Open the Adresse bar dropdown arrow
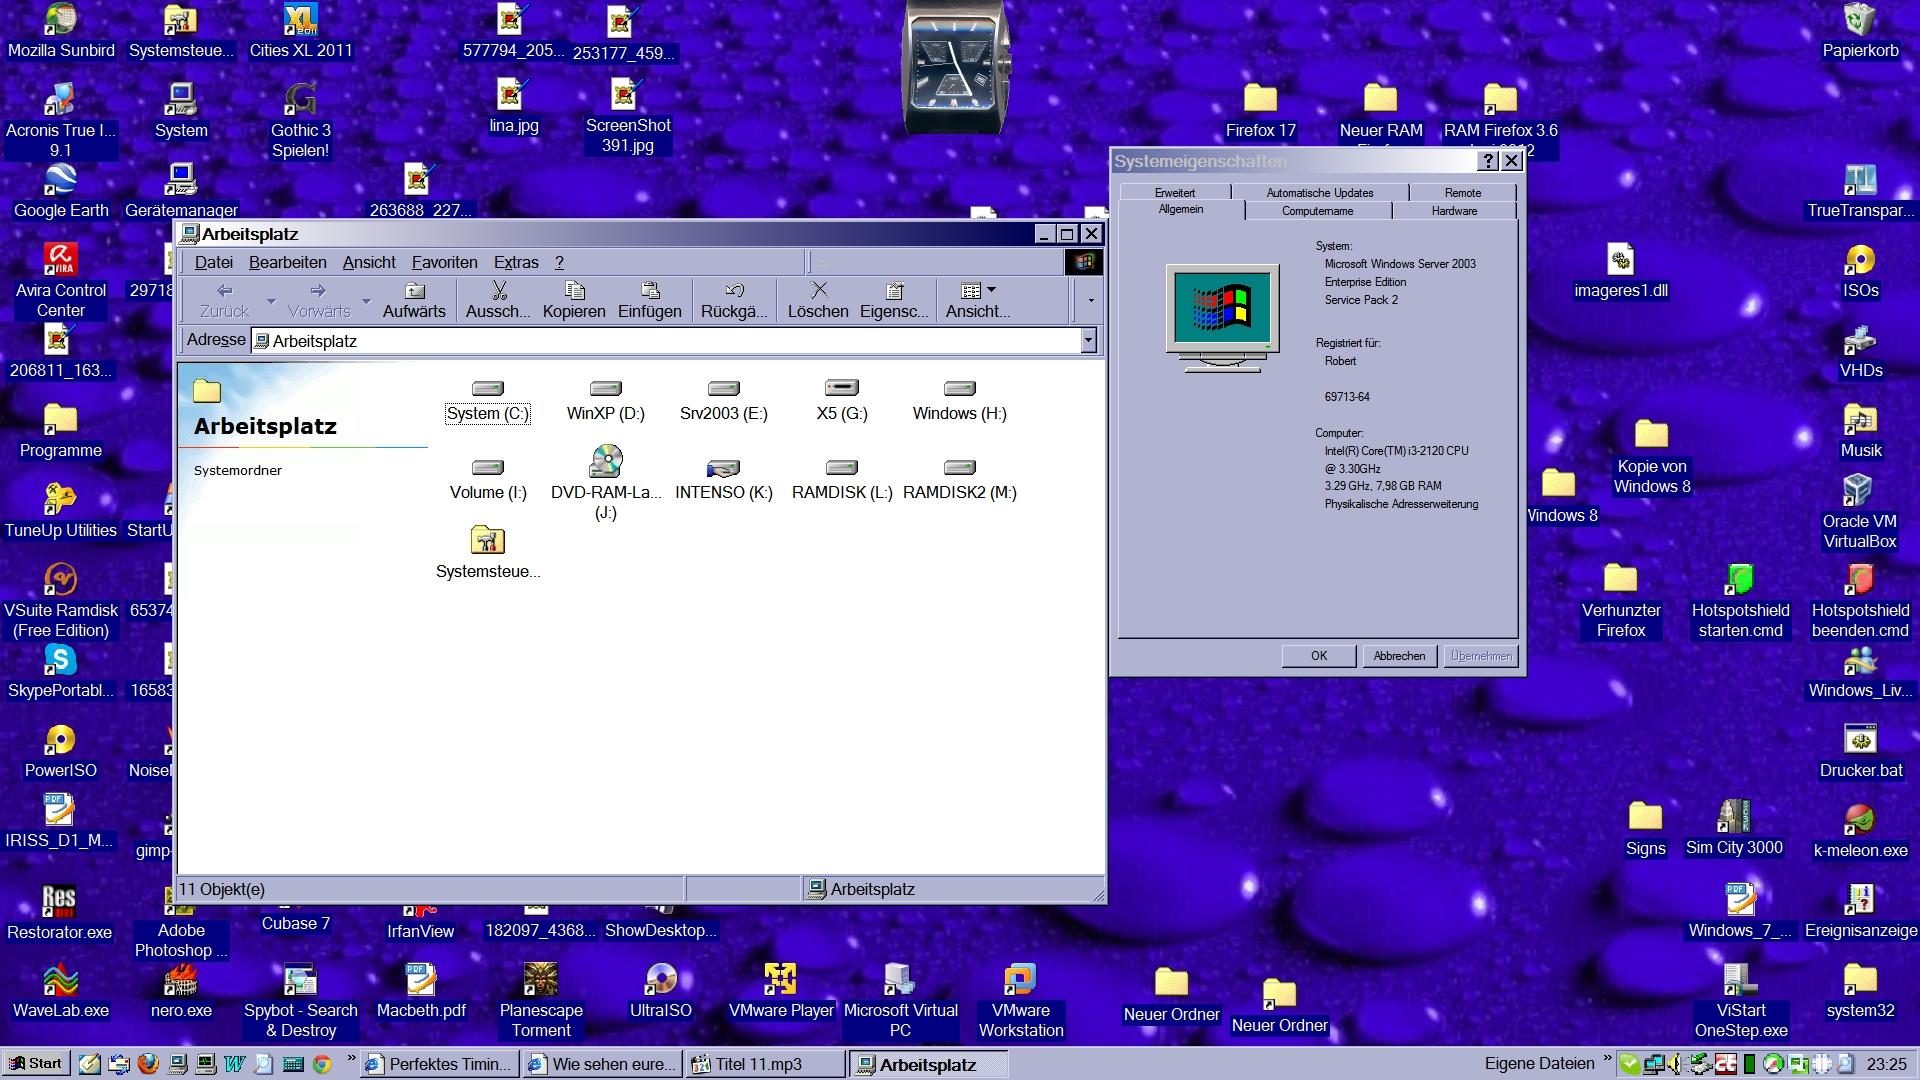Screen dimensions: 1920x1080 1088,341
